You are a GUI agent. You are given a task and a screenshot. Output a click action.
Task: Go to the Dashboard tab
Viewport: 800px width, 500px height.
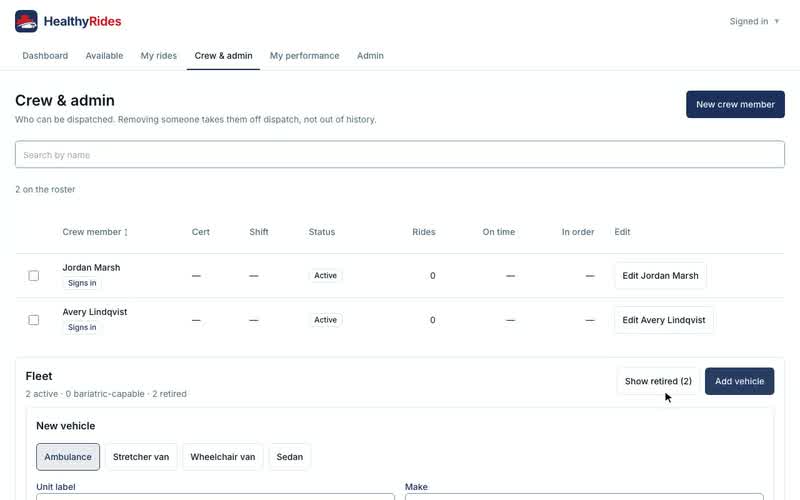coord(45,56)
